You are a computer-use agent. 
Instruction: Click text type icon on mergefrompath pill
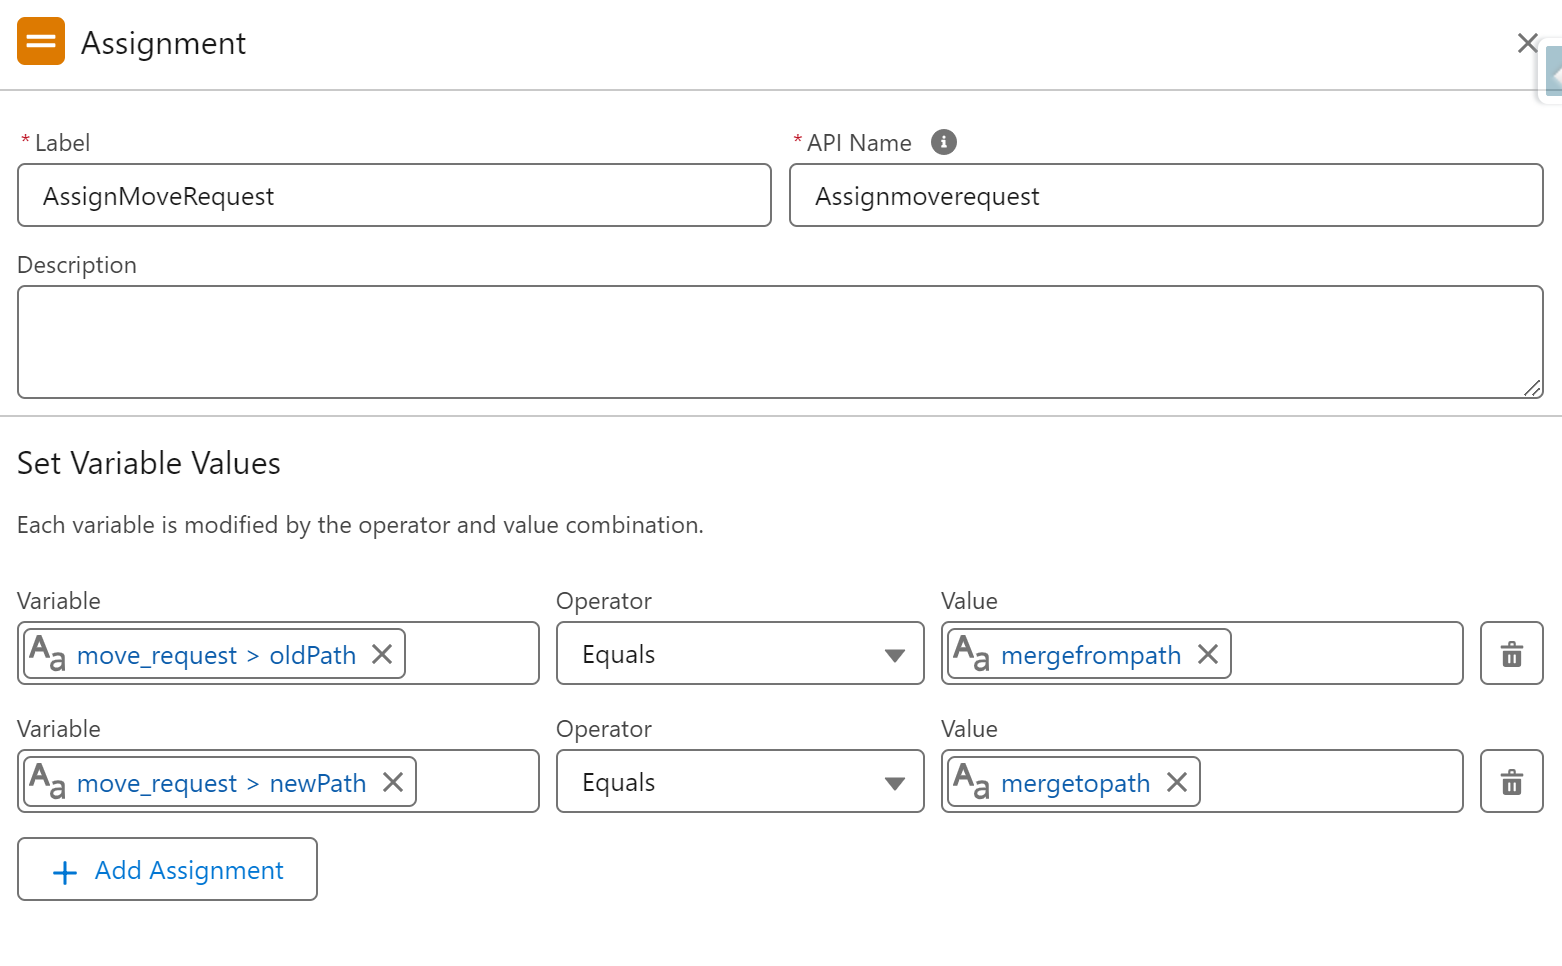pyautogui.click(x=971, y=653)
